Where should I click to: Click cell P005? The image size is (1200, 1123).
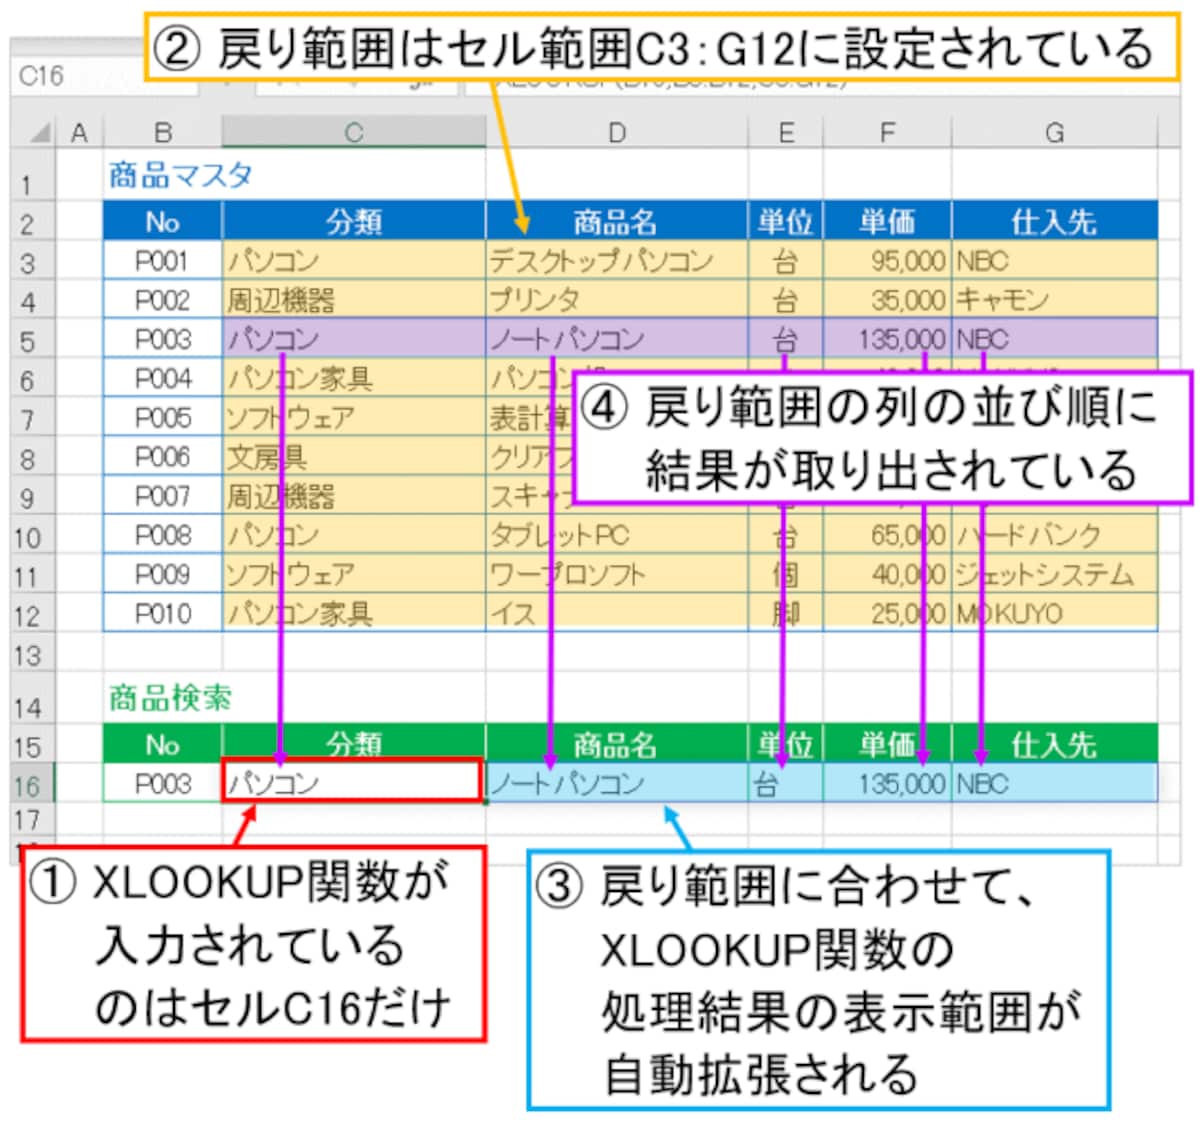[x=163, y=417]
